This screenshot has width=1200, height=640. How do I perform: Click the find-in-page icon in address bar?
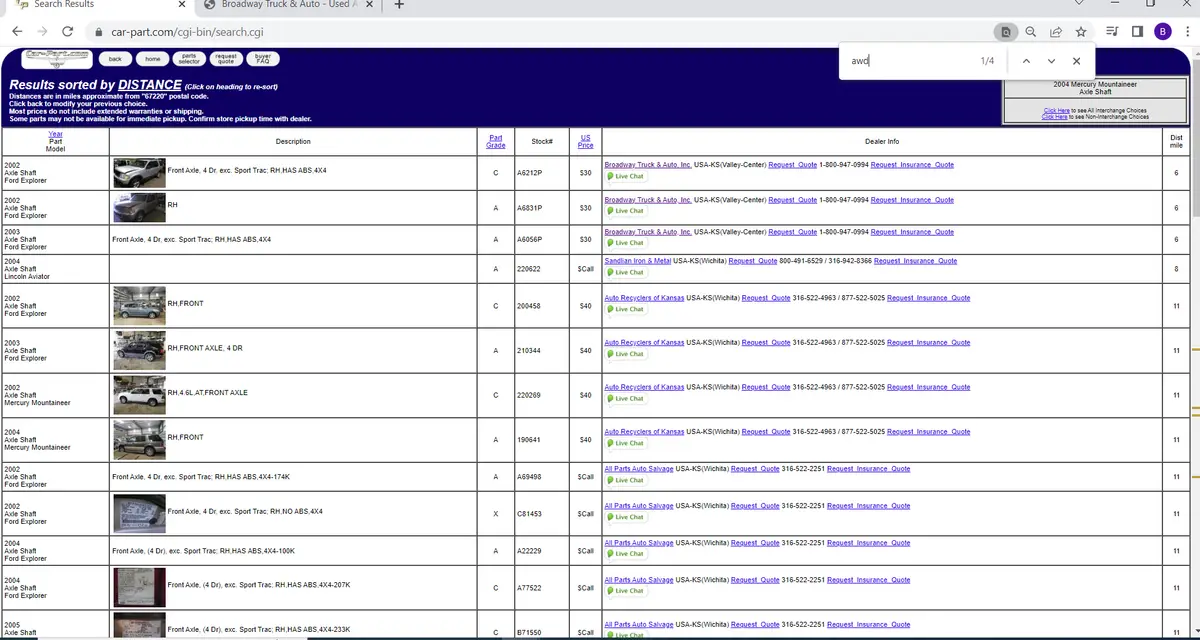point(1006,32)
